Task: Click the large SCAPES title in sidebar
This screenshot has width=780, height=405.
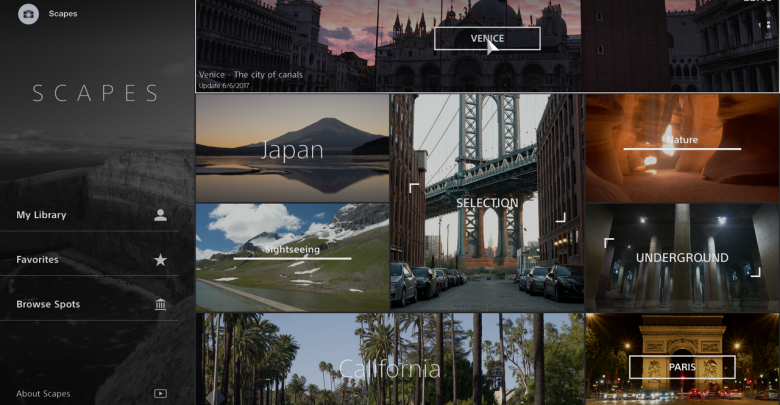Action: [x=96, y=94]
